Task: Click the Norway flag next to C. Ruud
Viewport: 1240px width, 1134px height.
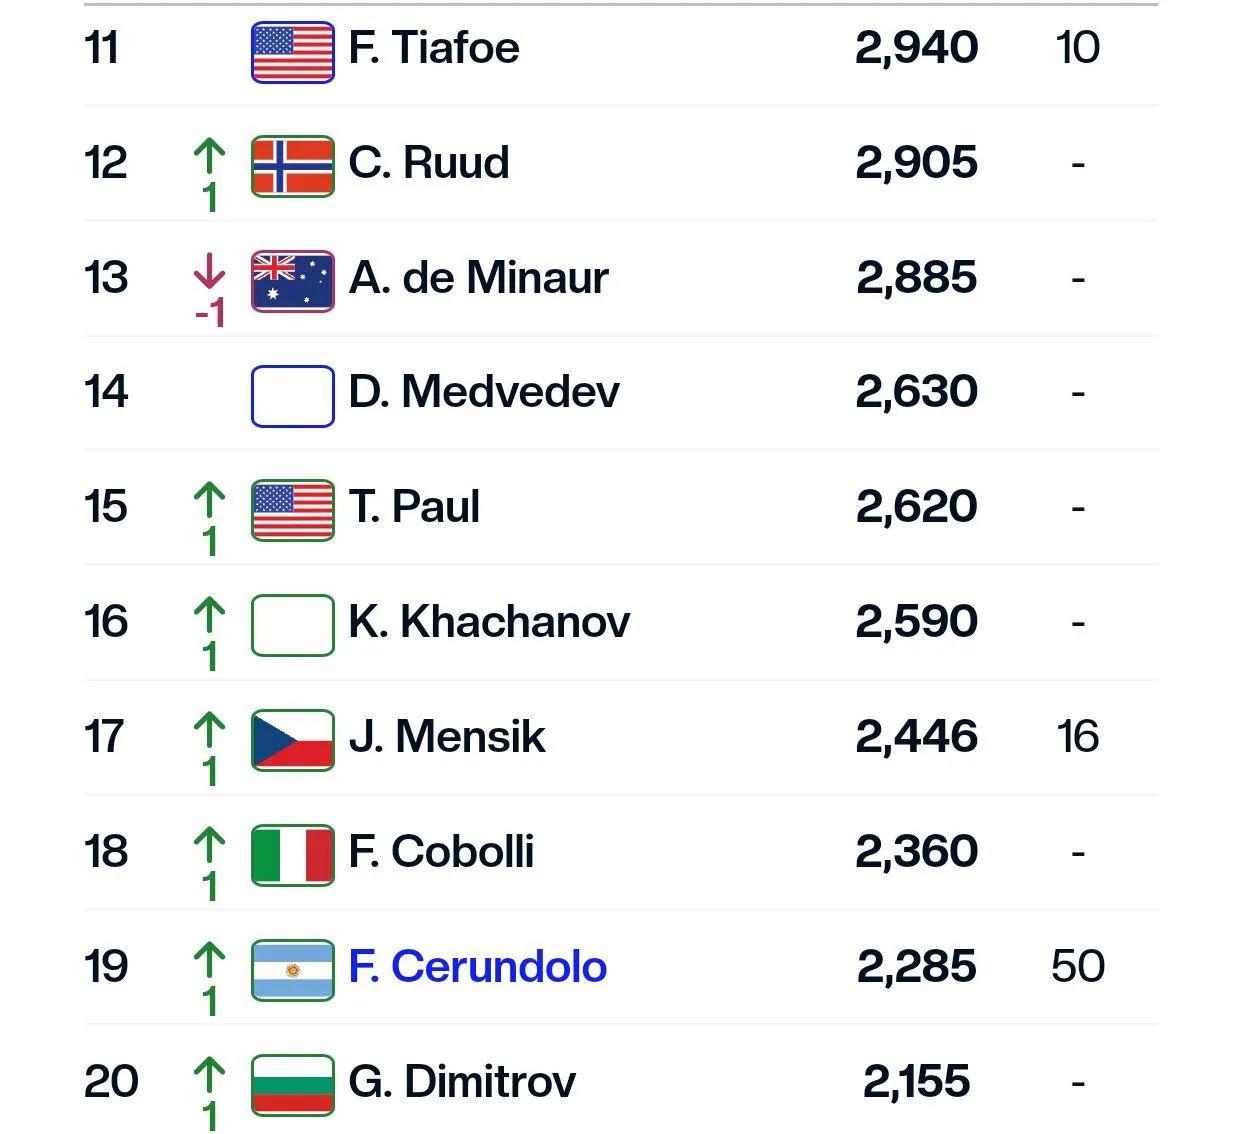Action: [x=292, y=167]
